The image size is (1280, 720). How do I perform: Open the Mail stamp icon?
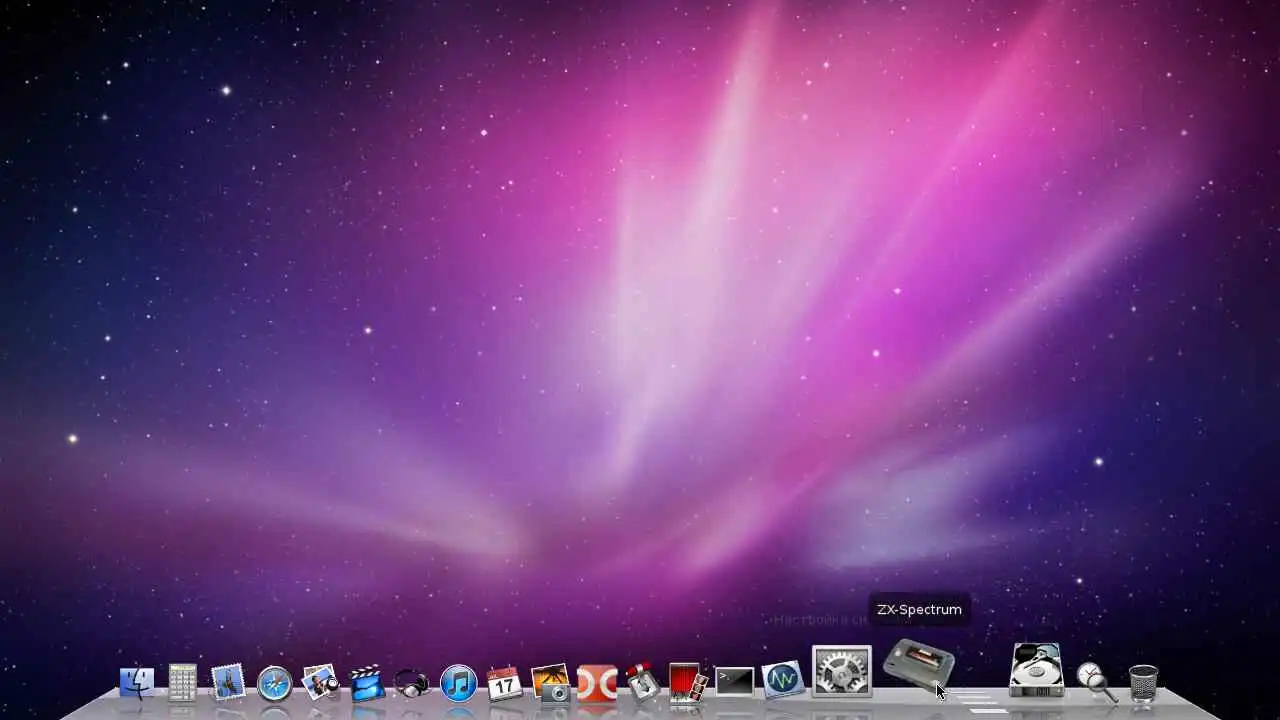229,683
